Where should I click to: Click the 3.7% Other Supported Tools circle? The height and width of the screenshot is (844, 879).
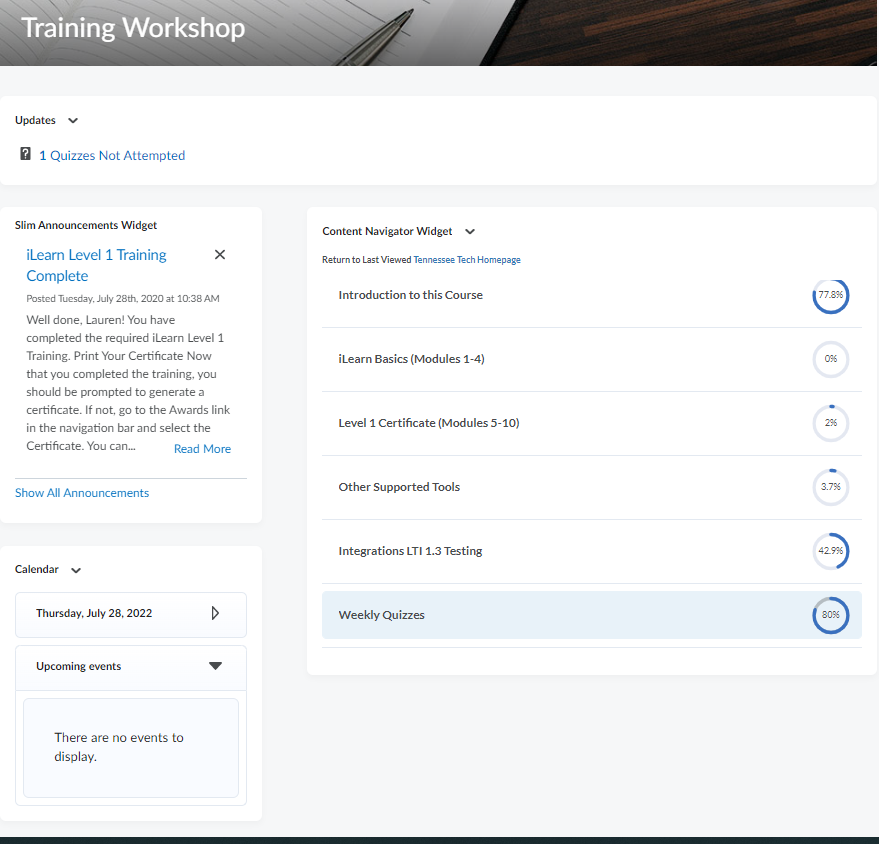830,487
